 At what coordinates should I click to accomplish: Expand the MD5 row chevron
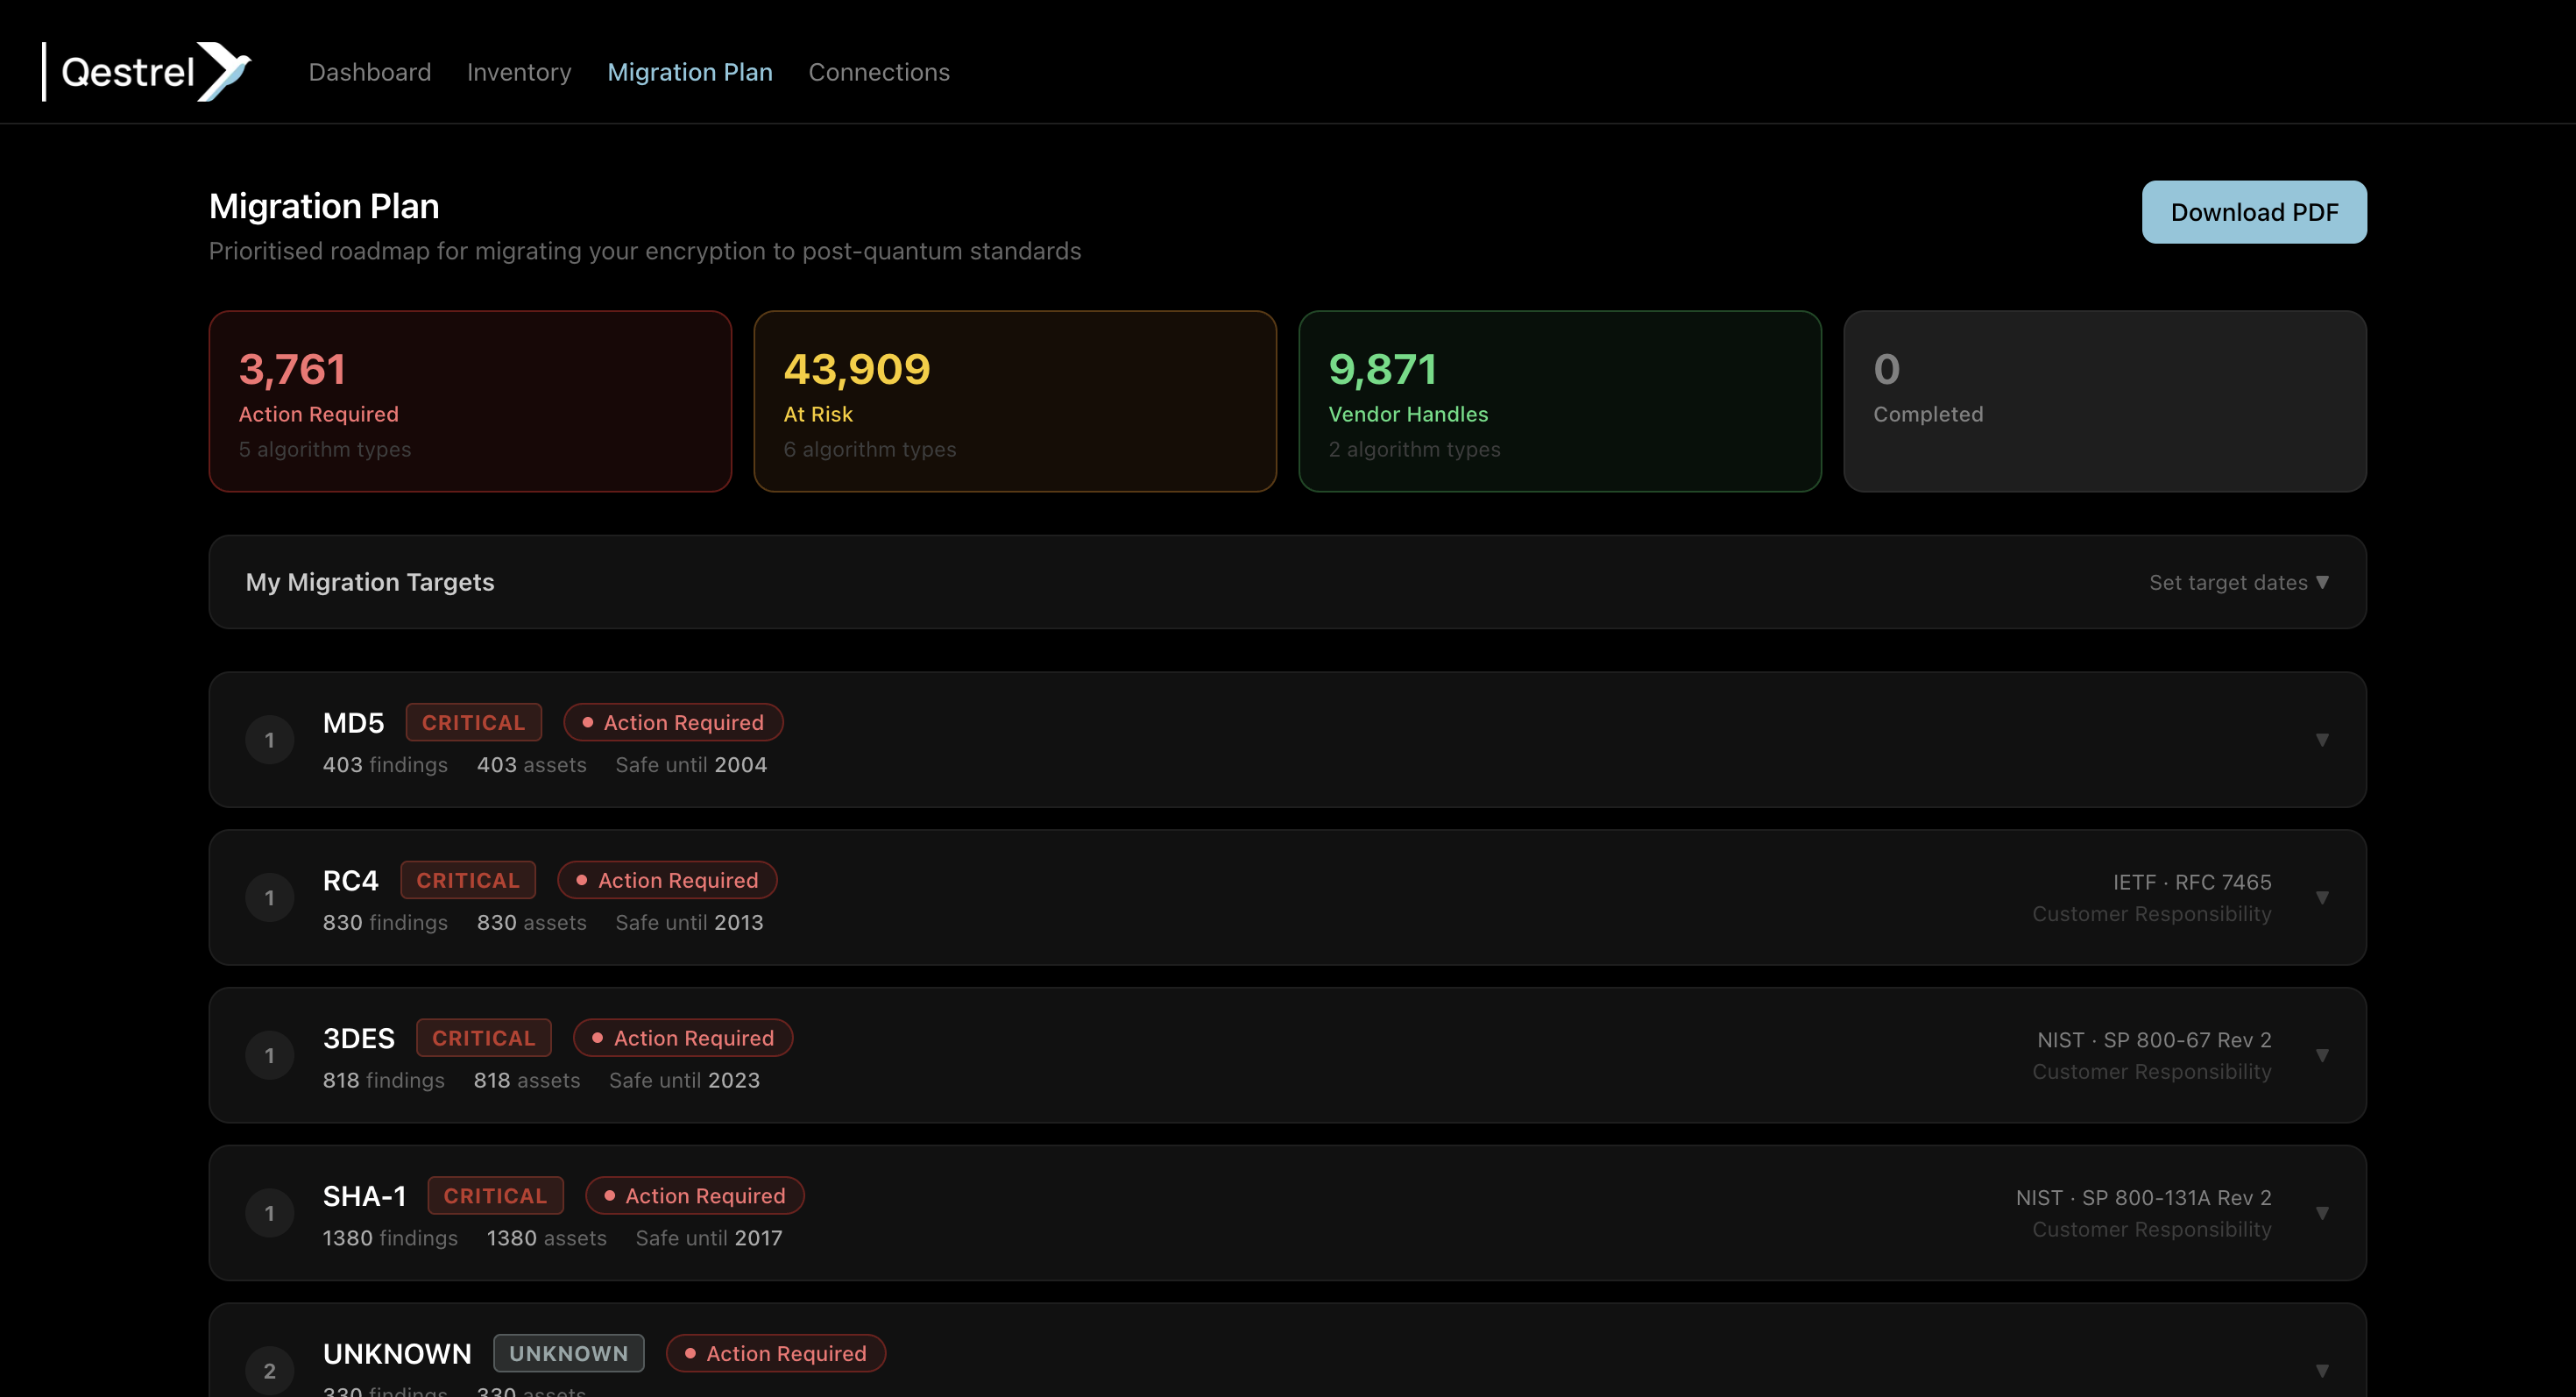pos(2322,740)
